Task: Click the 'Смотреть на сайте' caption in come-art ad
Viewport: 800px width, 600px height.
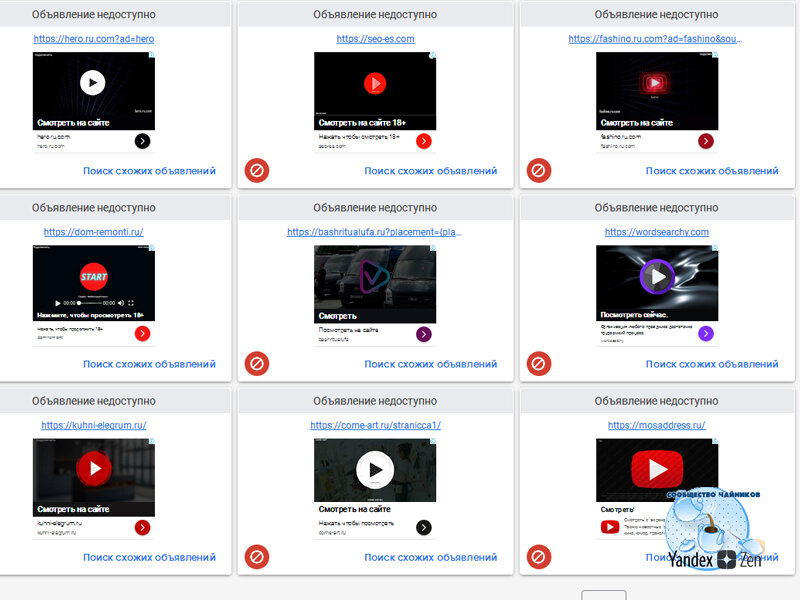Action: 355,509
